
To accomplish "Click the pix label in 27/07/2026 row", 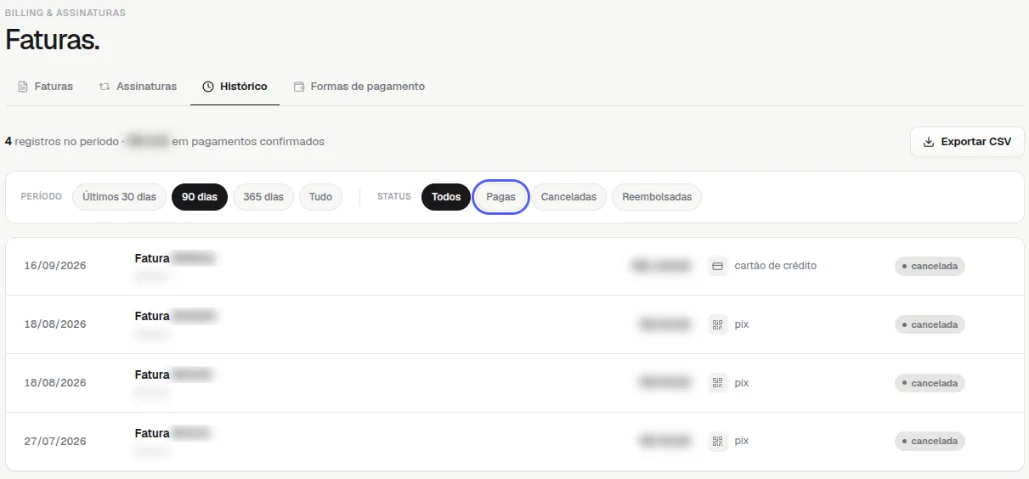I will tap(742, 441).
